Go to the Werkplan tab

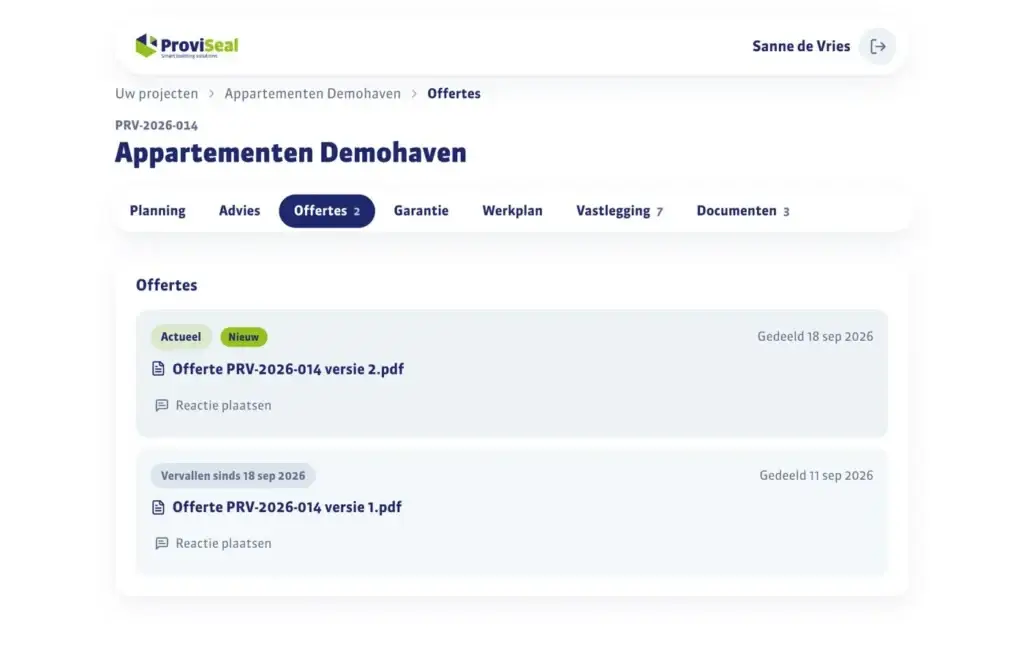(513, 211)
